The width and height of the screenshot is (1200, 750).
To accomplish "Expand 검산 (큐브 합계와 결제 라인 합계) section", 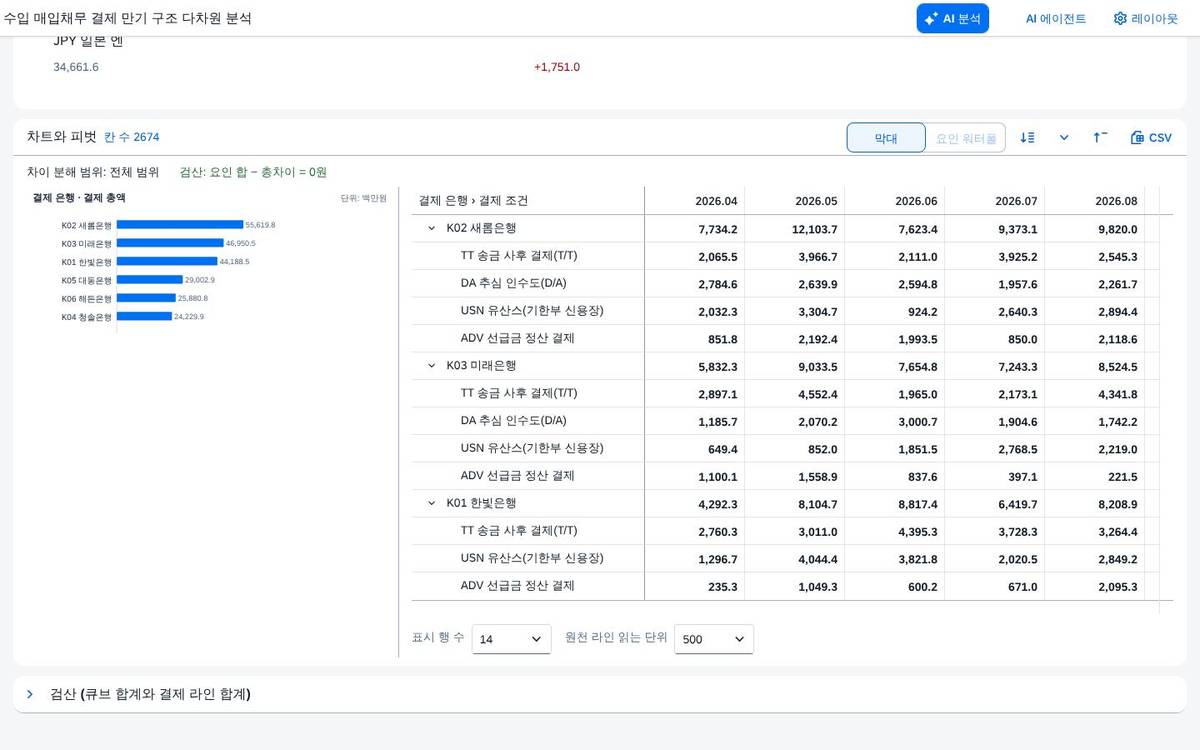I will tap(30, 694).
